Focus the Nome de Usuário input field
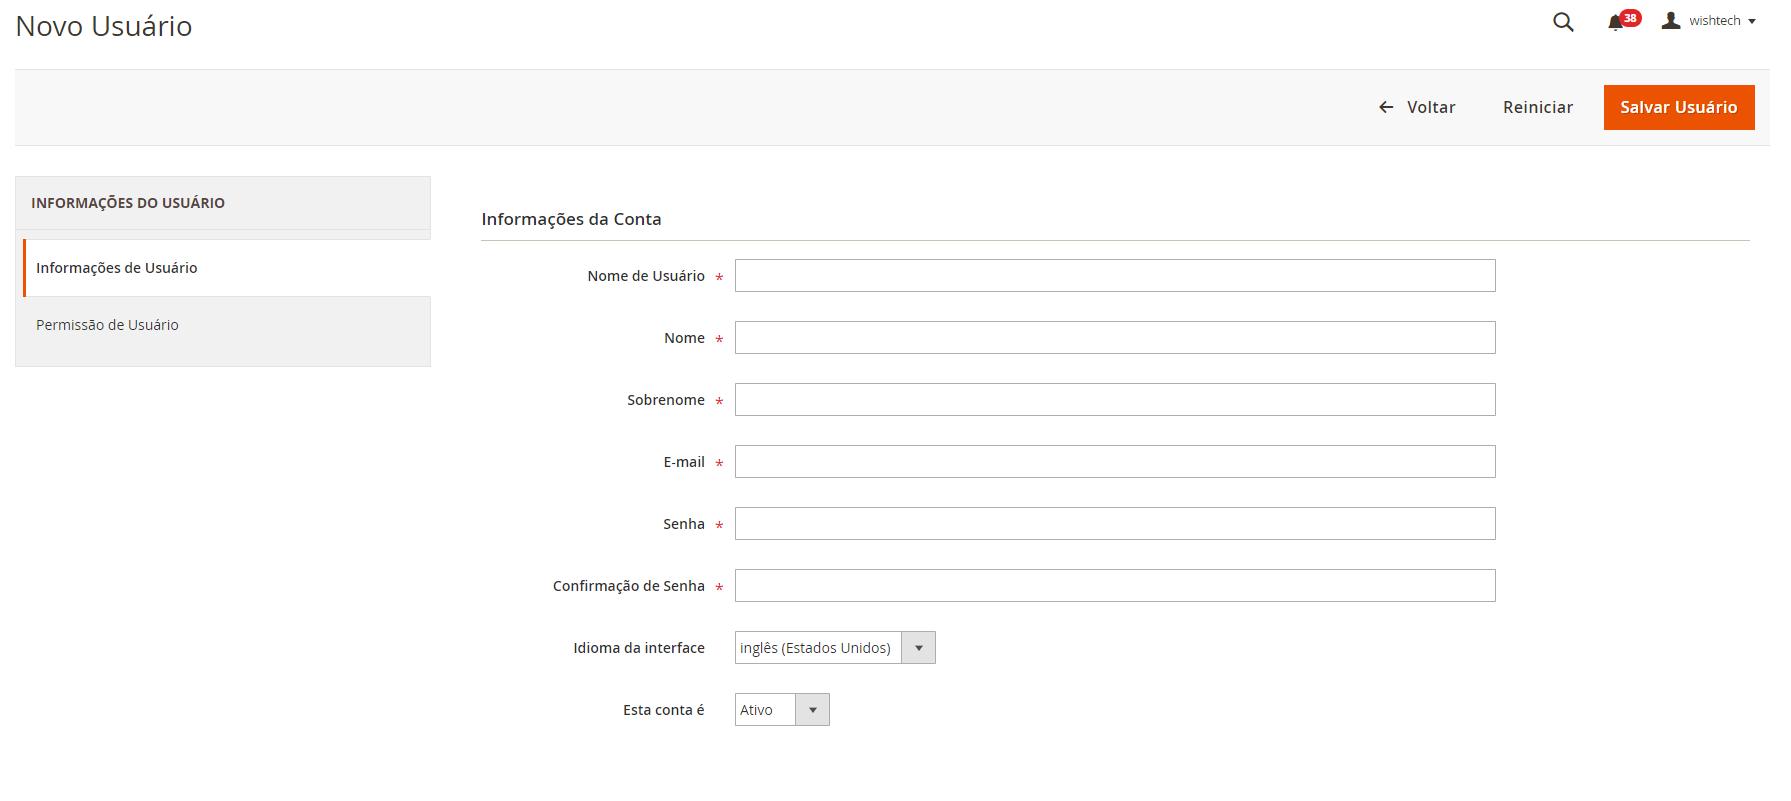This screenshot has width=1791, height=801. [1115, 276]
